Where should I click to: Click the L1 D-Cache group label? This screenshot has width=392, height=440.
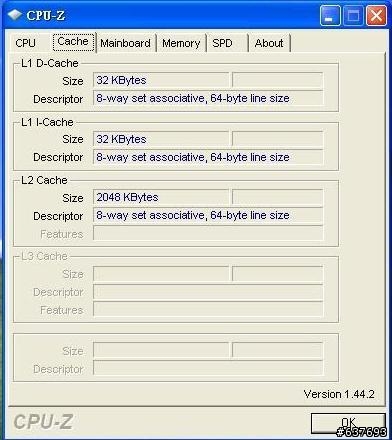click(x=50, y=63)
